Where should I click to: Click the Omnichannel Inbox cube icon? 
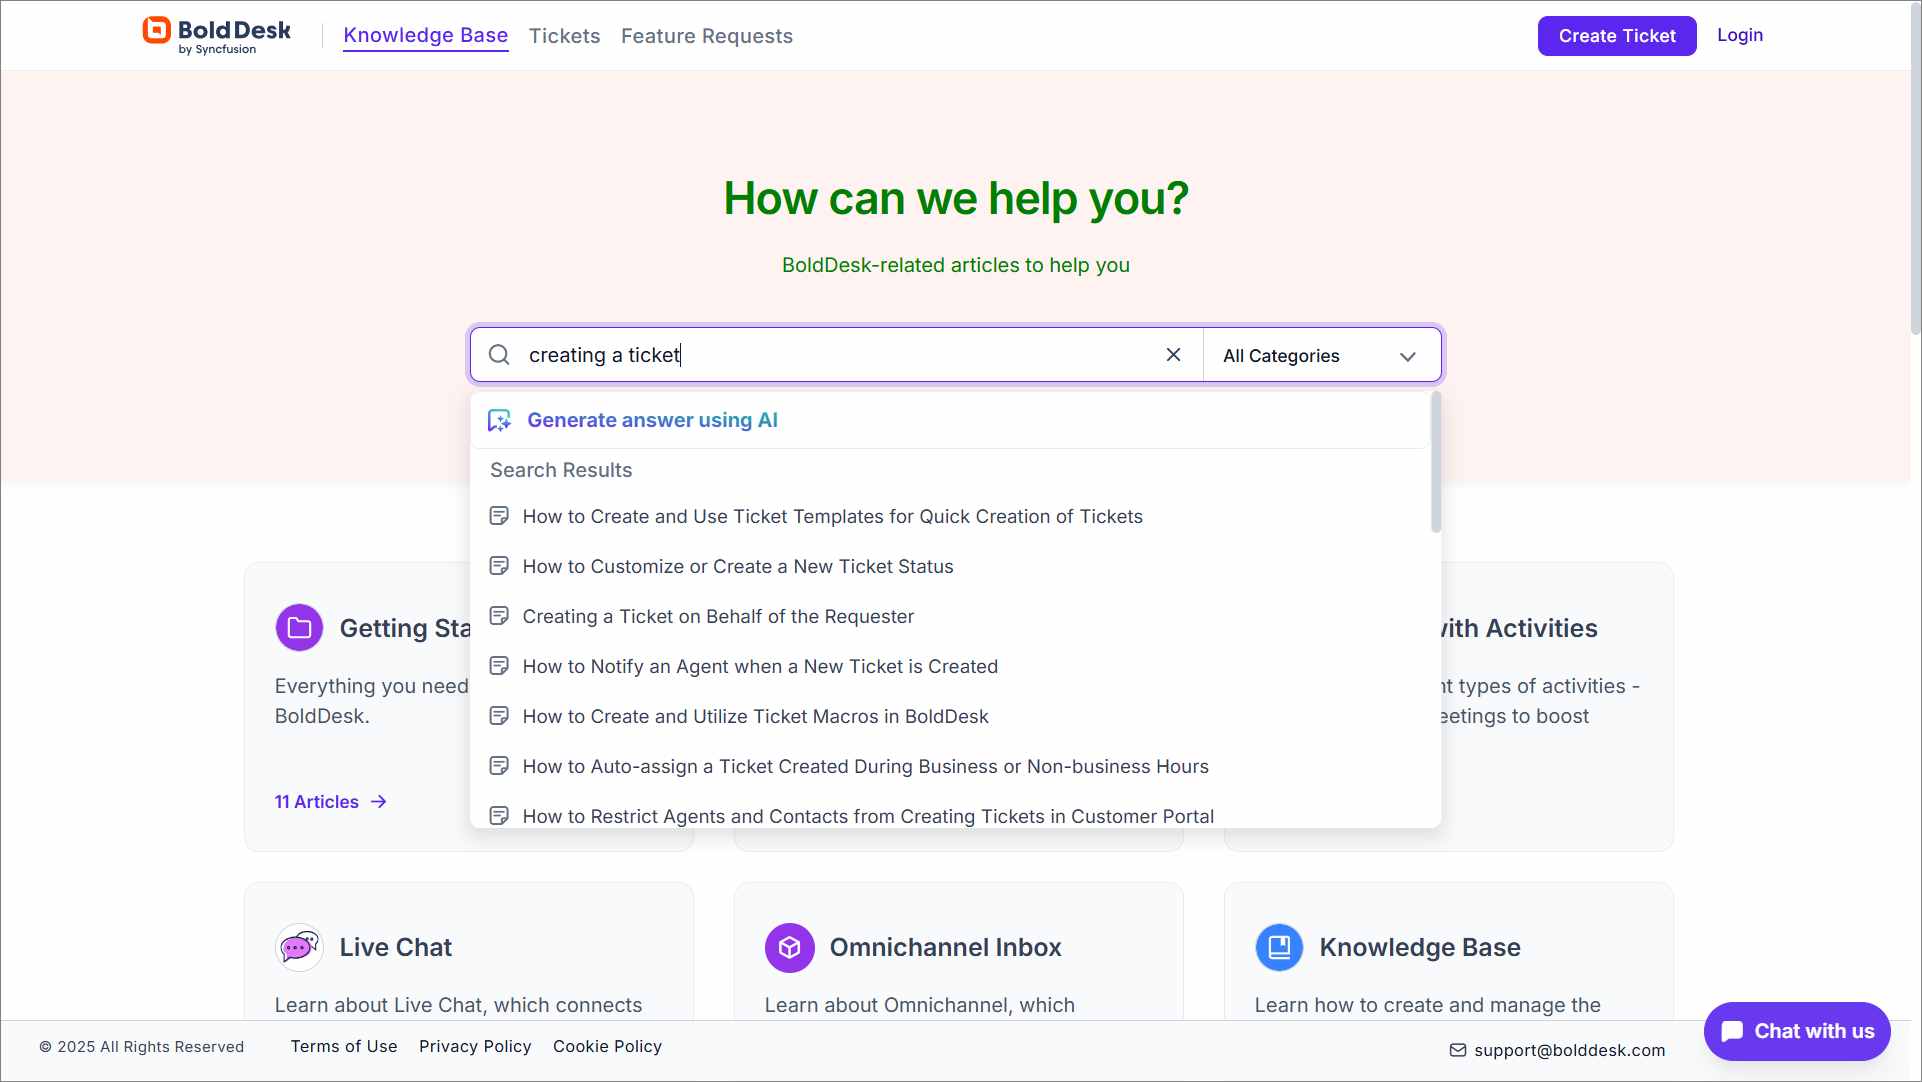pyautogui.click(x=789, y=947)
